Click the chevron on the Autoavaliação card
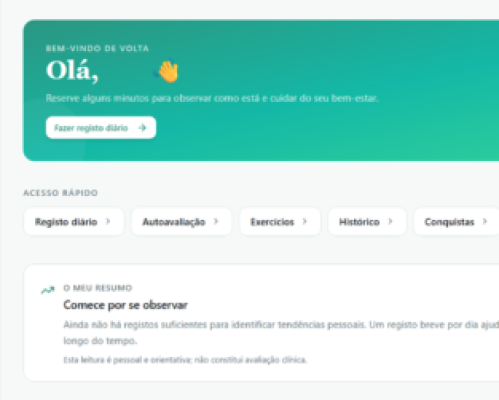 (216, 221)
